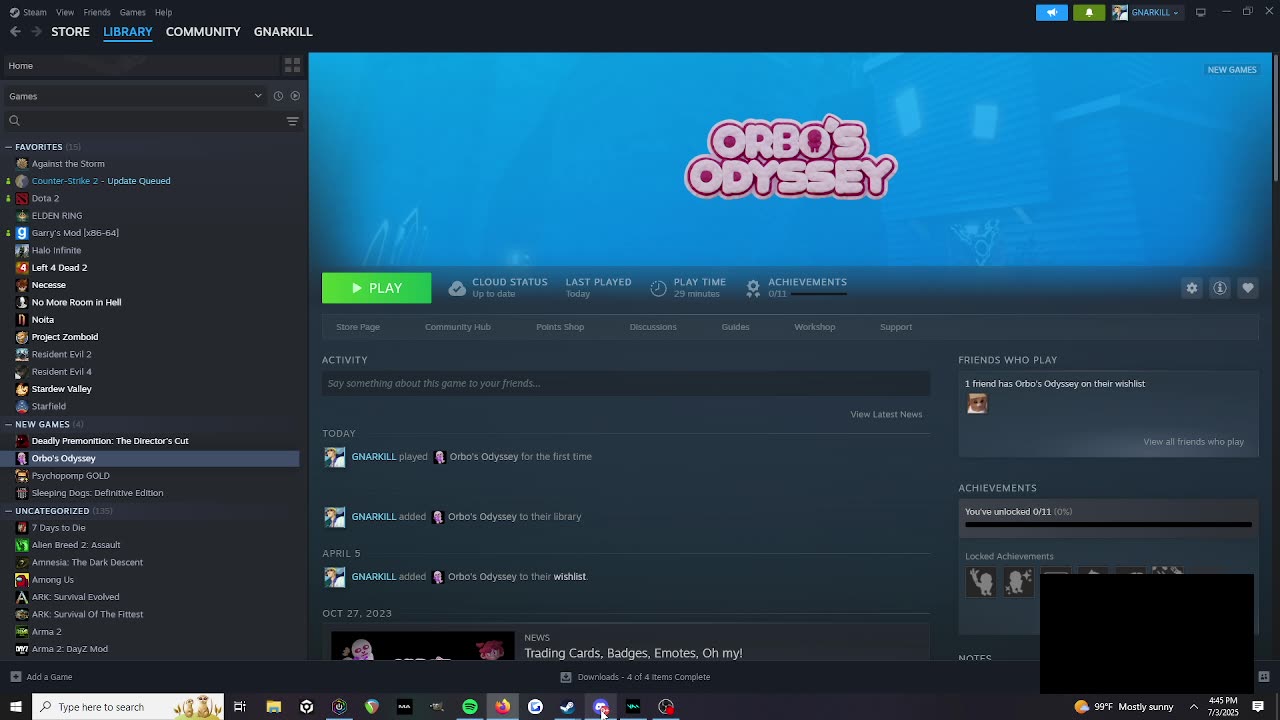
Task: Click first locked achievement icon
Action: point(981,581)
